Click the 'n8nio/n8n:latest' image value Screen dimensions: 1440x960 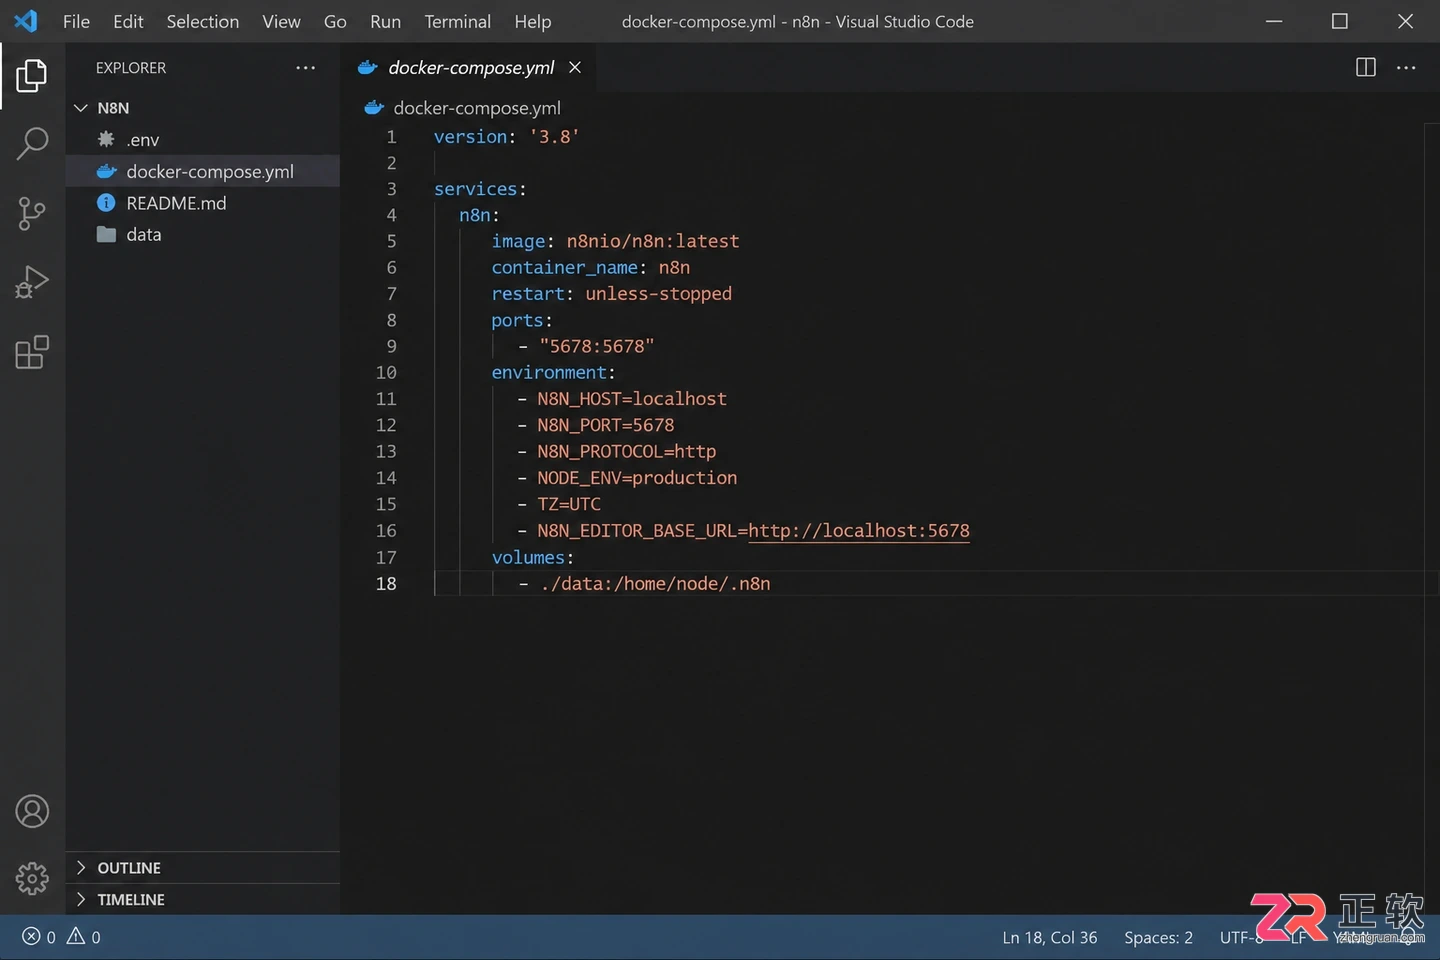(653, 241)
